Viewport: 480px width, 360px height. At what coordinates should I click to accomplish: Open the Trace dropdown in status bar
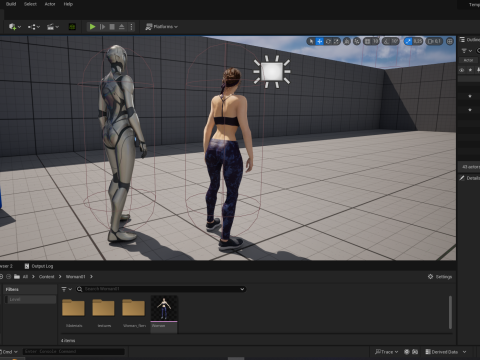[x=386, y=352]
